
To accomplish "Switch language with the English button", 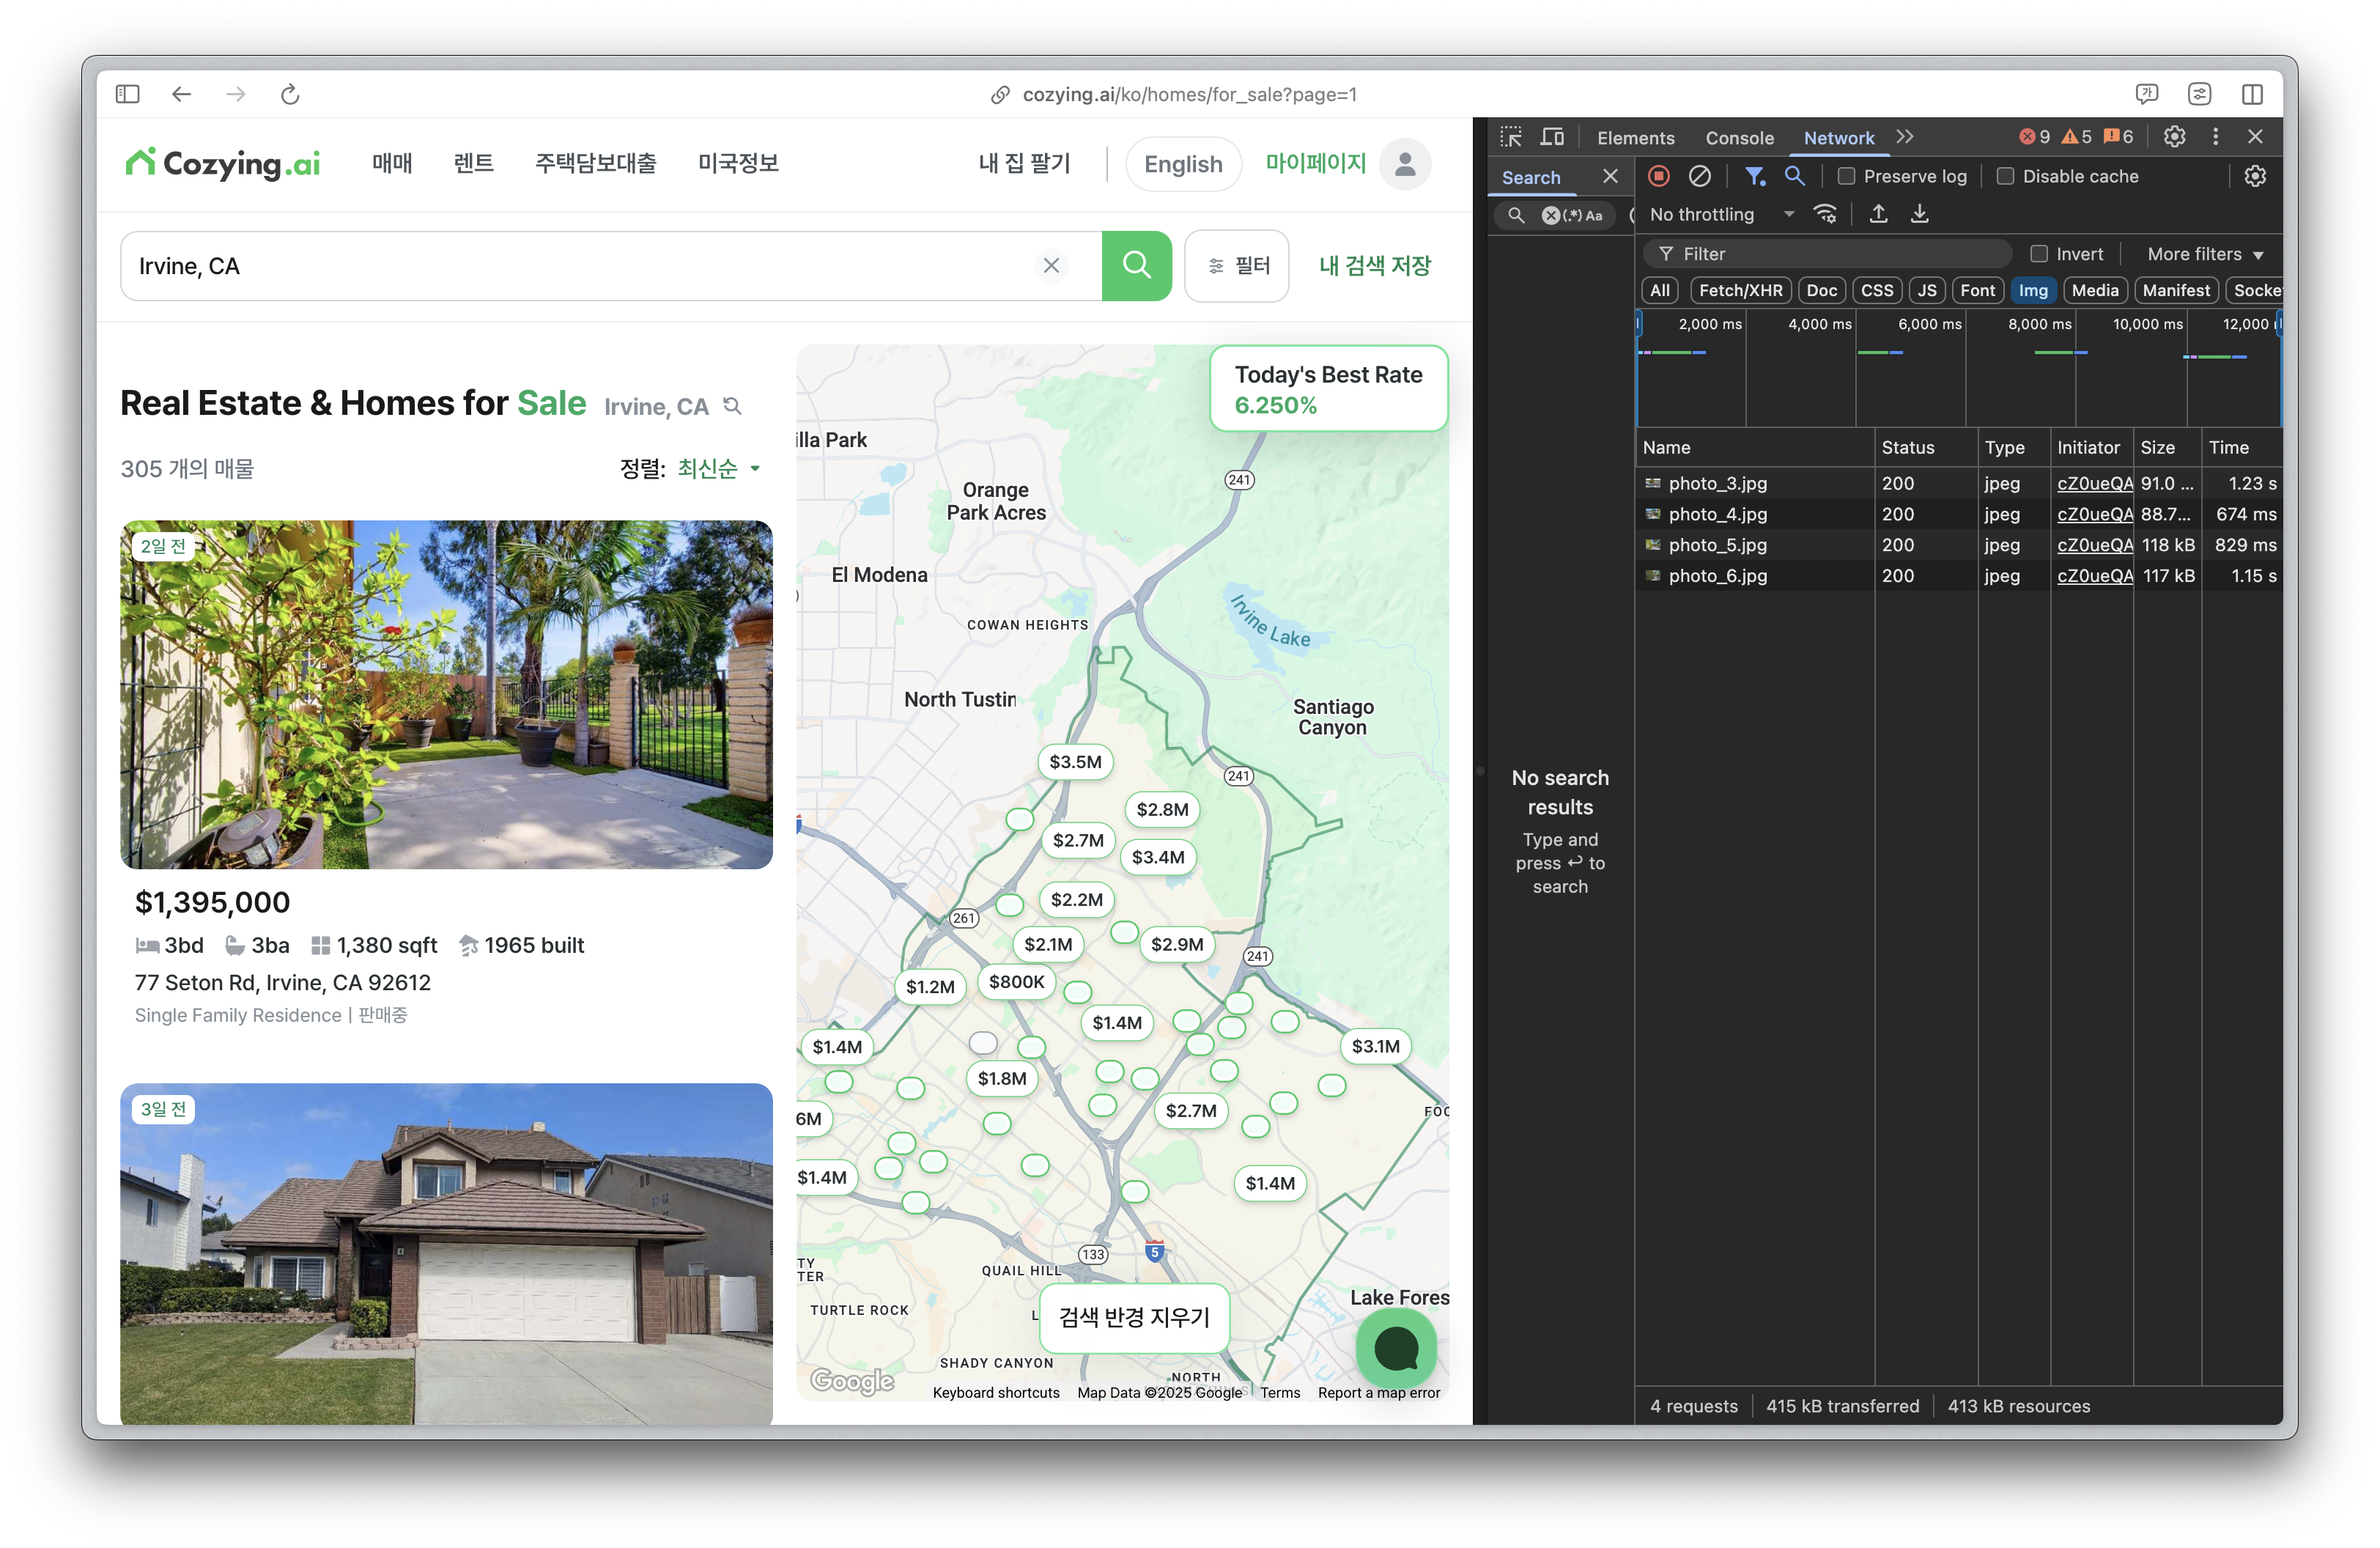I will [1183, 164].
